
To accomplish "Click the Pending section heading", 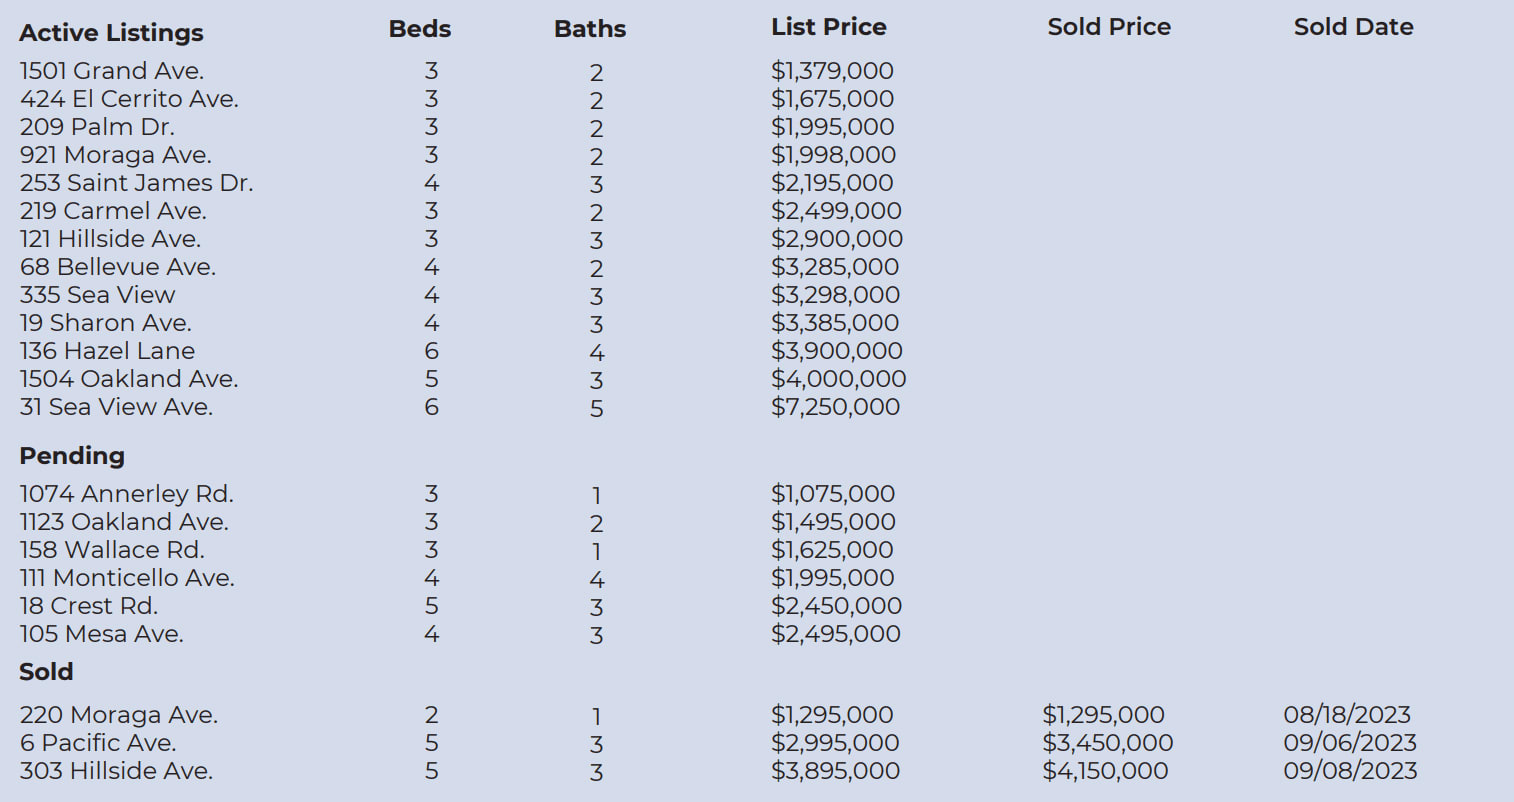I will click(x=72, y=455).
